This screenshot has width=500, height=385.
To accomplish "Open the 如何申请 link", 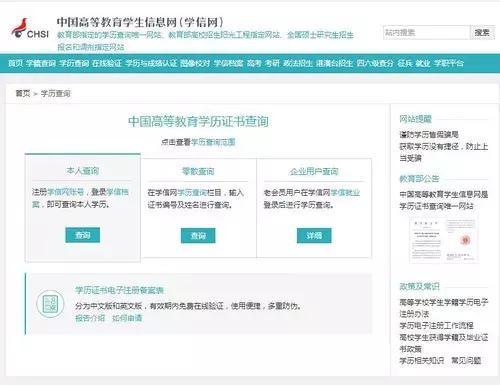I will (x=127, y=318).
